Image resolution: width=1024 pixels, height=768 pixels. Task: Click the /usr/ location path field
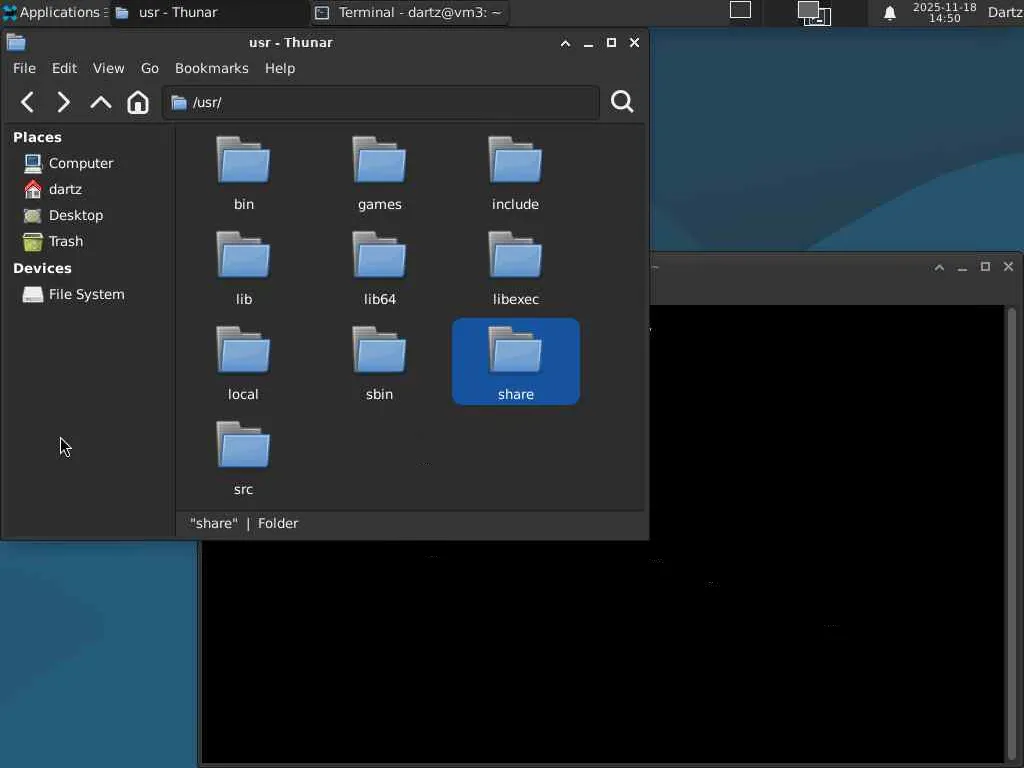(381, 103)
